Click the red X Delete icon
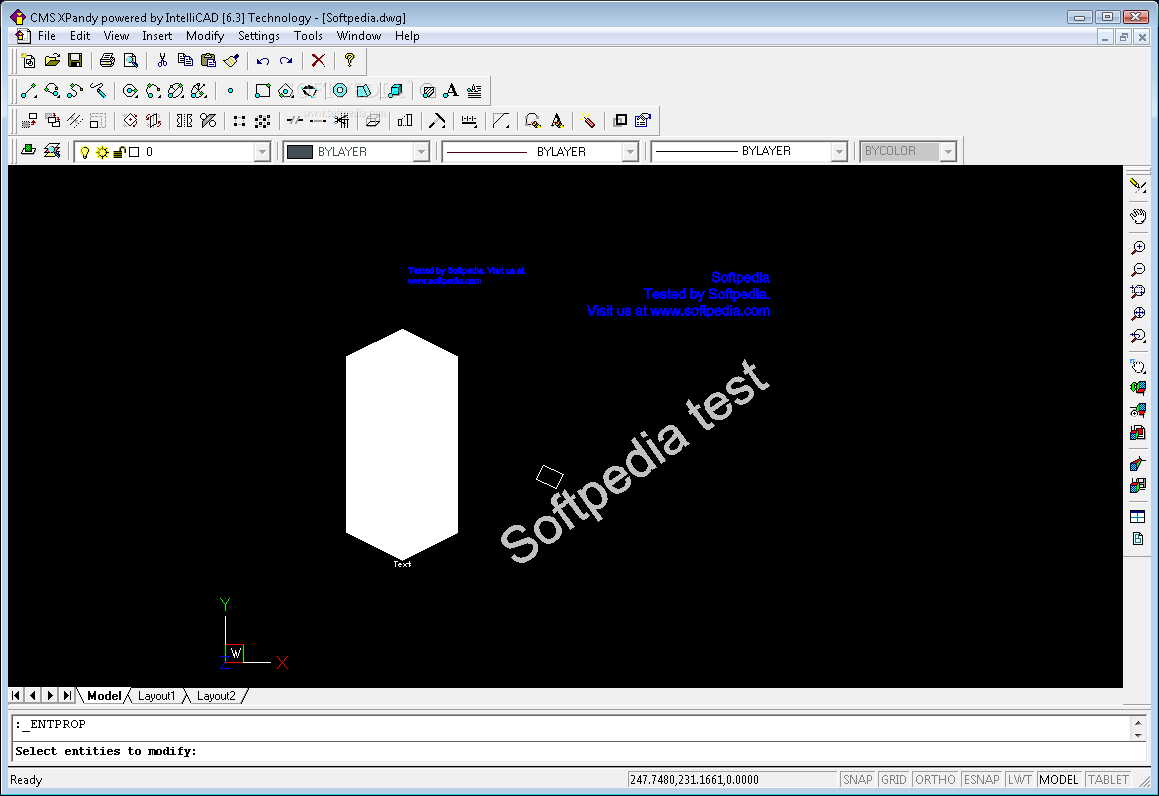The height and width of the screenshot is (796, 1159). click(x=318, y=61)
